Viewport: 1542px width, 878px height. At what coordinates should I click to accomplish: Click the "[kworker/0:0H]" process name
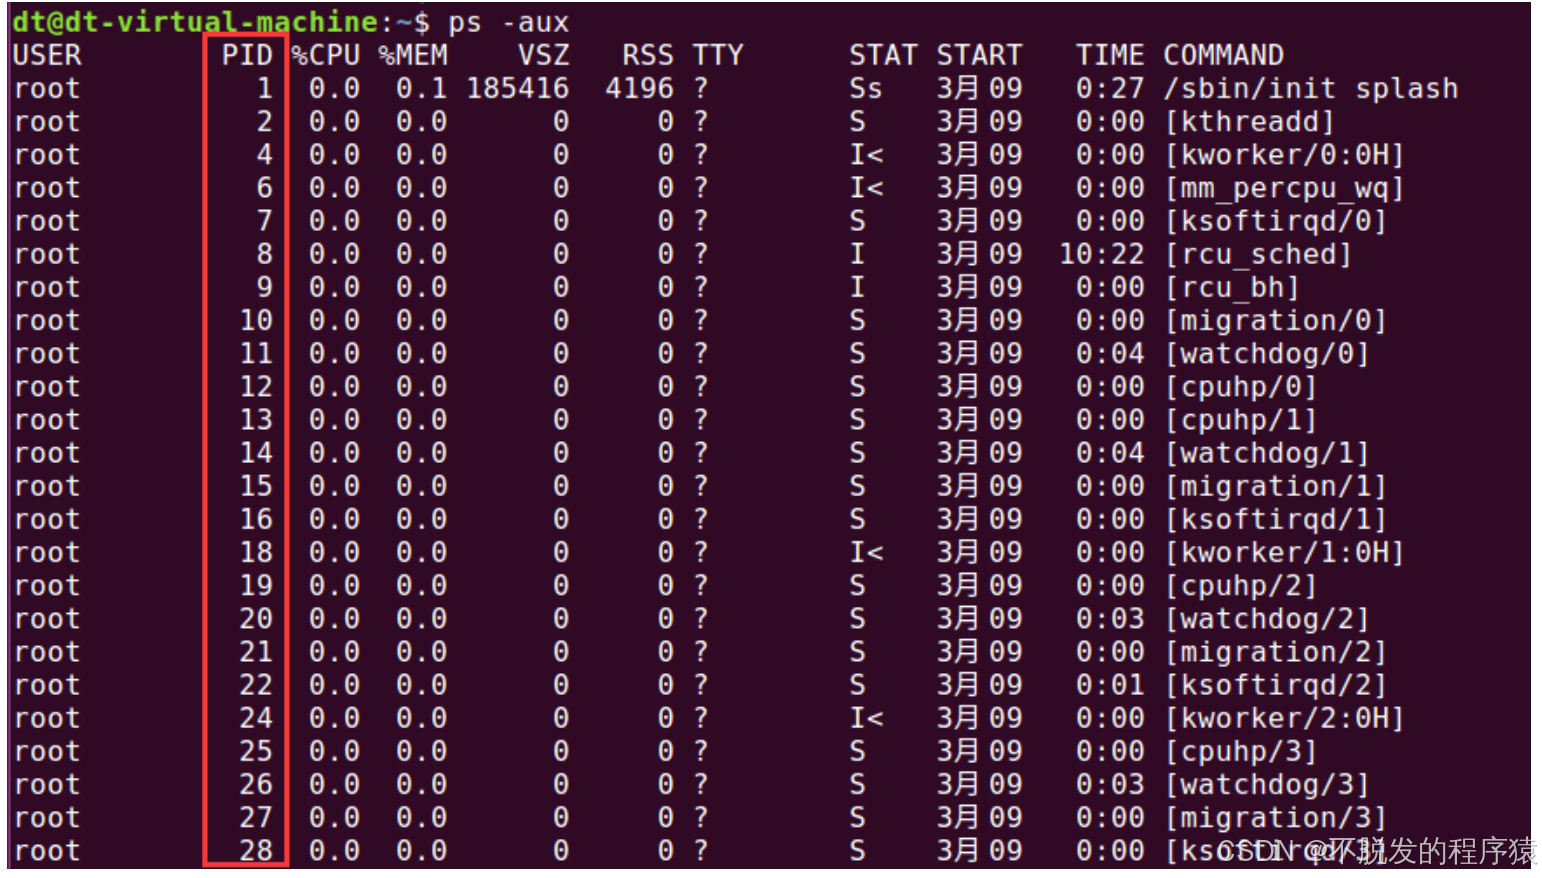[x=1285, y=154]
